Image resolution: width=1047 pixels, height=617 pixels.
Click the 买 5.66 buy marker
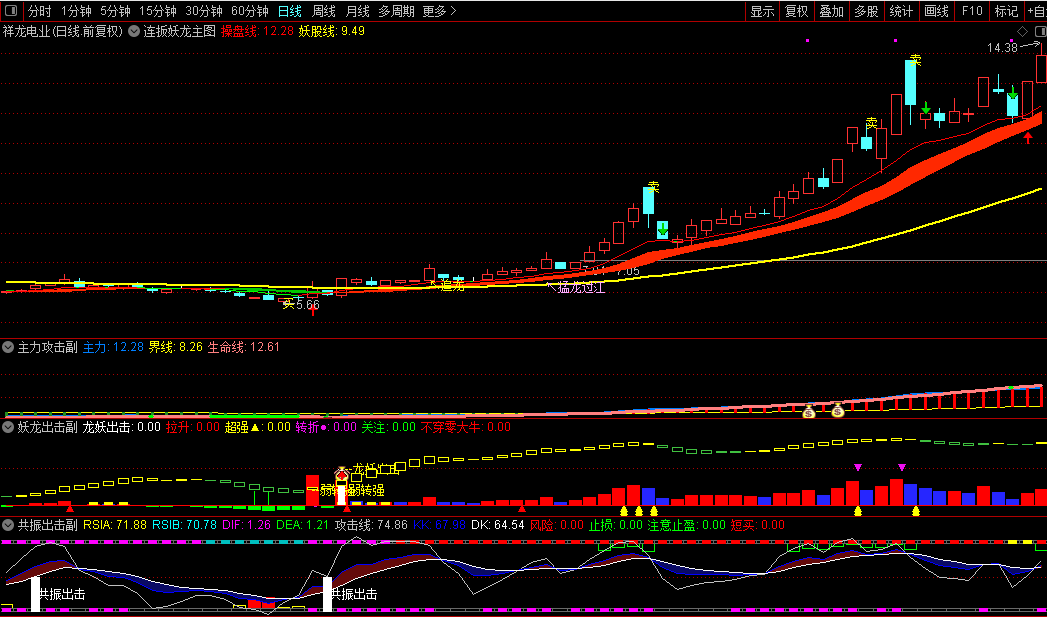301,304
